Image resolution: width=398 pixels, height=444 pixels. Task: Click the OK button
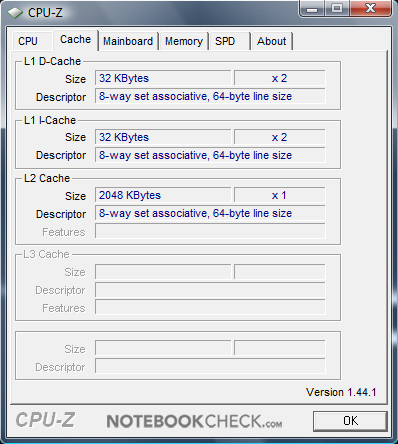350,421
